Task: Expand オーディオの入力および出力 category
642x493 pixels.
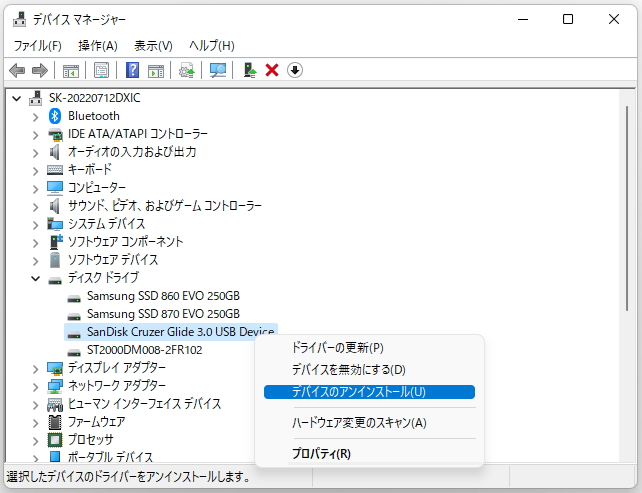Action: (x=36, y=153)
